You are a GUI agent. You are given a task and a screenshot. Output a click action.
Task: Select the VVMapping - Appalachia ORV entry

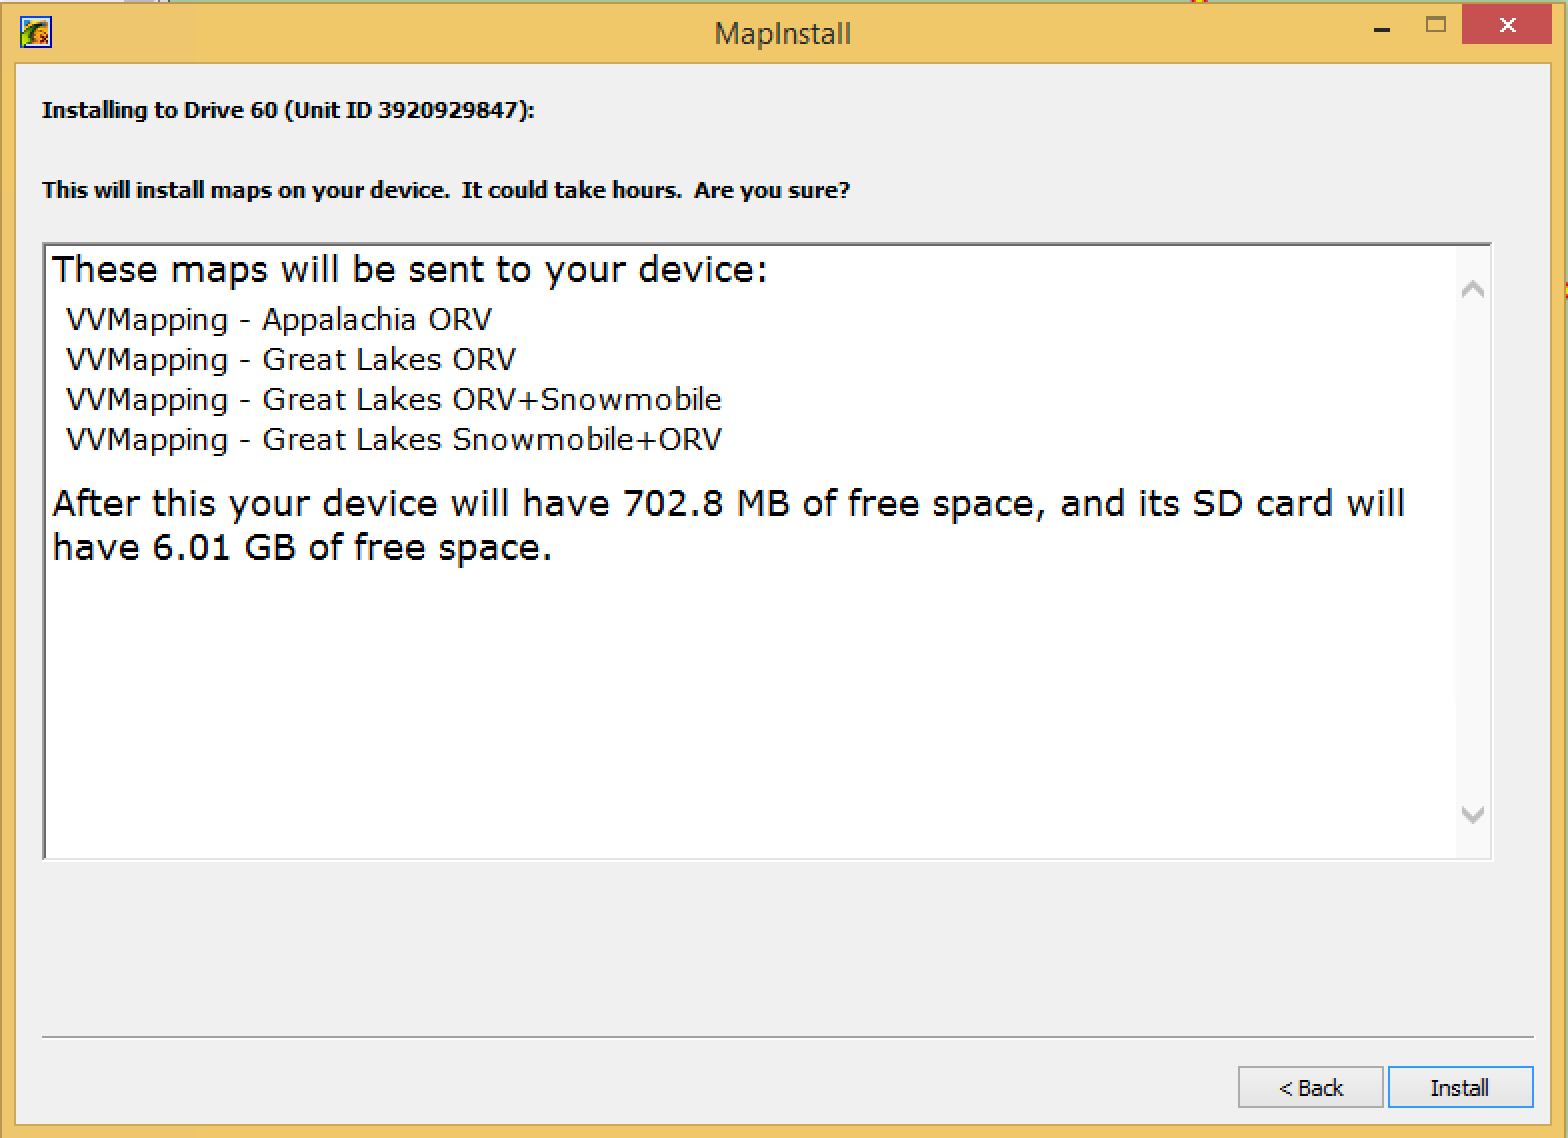279,320
